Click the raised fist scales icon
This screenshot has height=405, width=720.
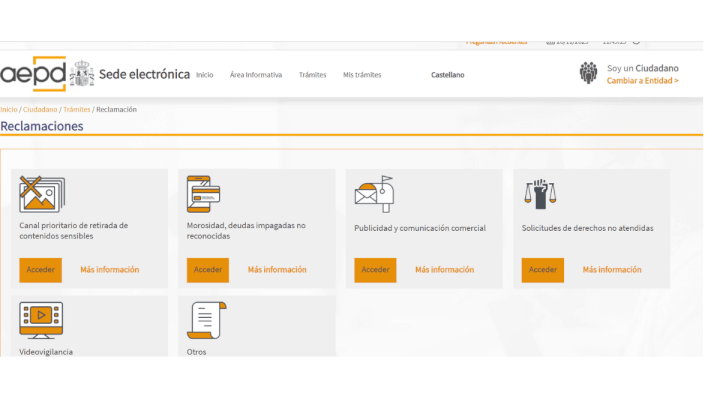point(540,193)
